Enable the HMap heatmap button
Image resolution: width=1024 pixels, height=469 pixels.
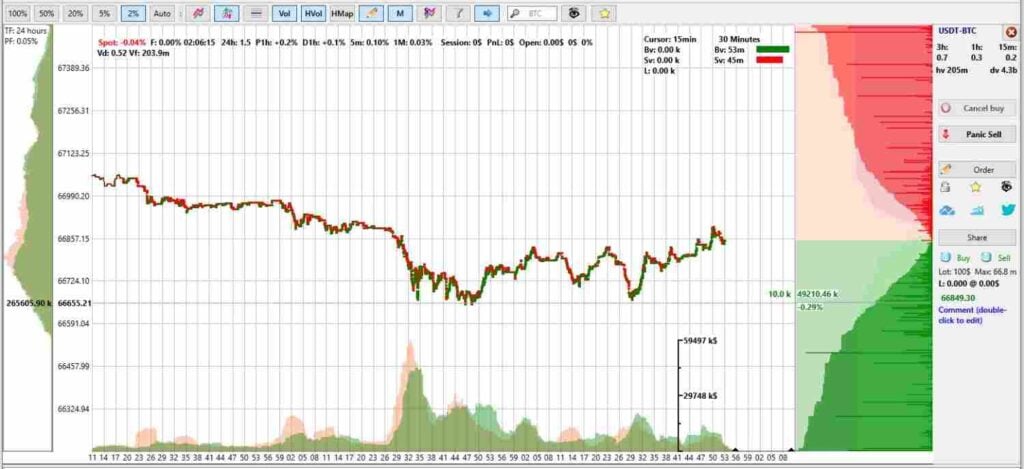click(342, 13)
